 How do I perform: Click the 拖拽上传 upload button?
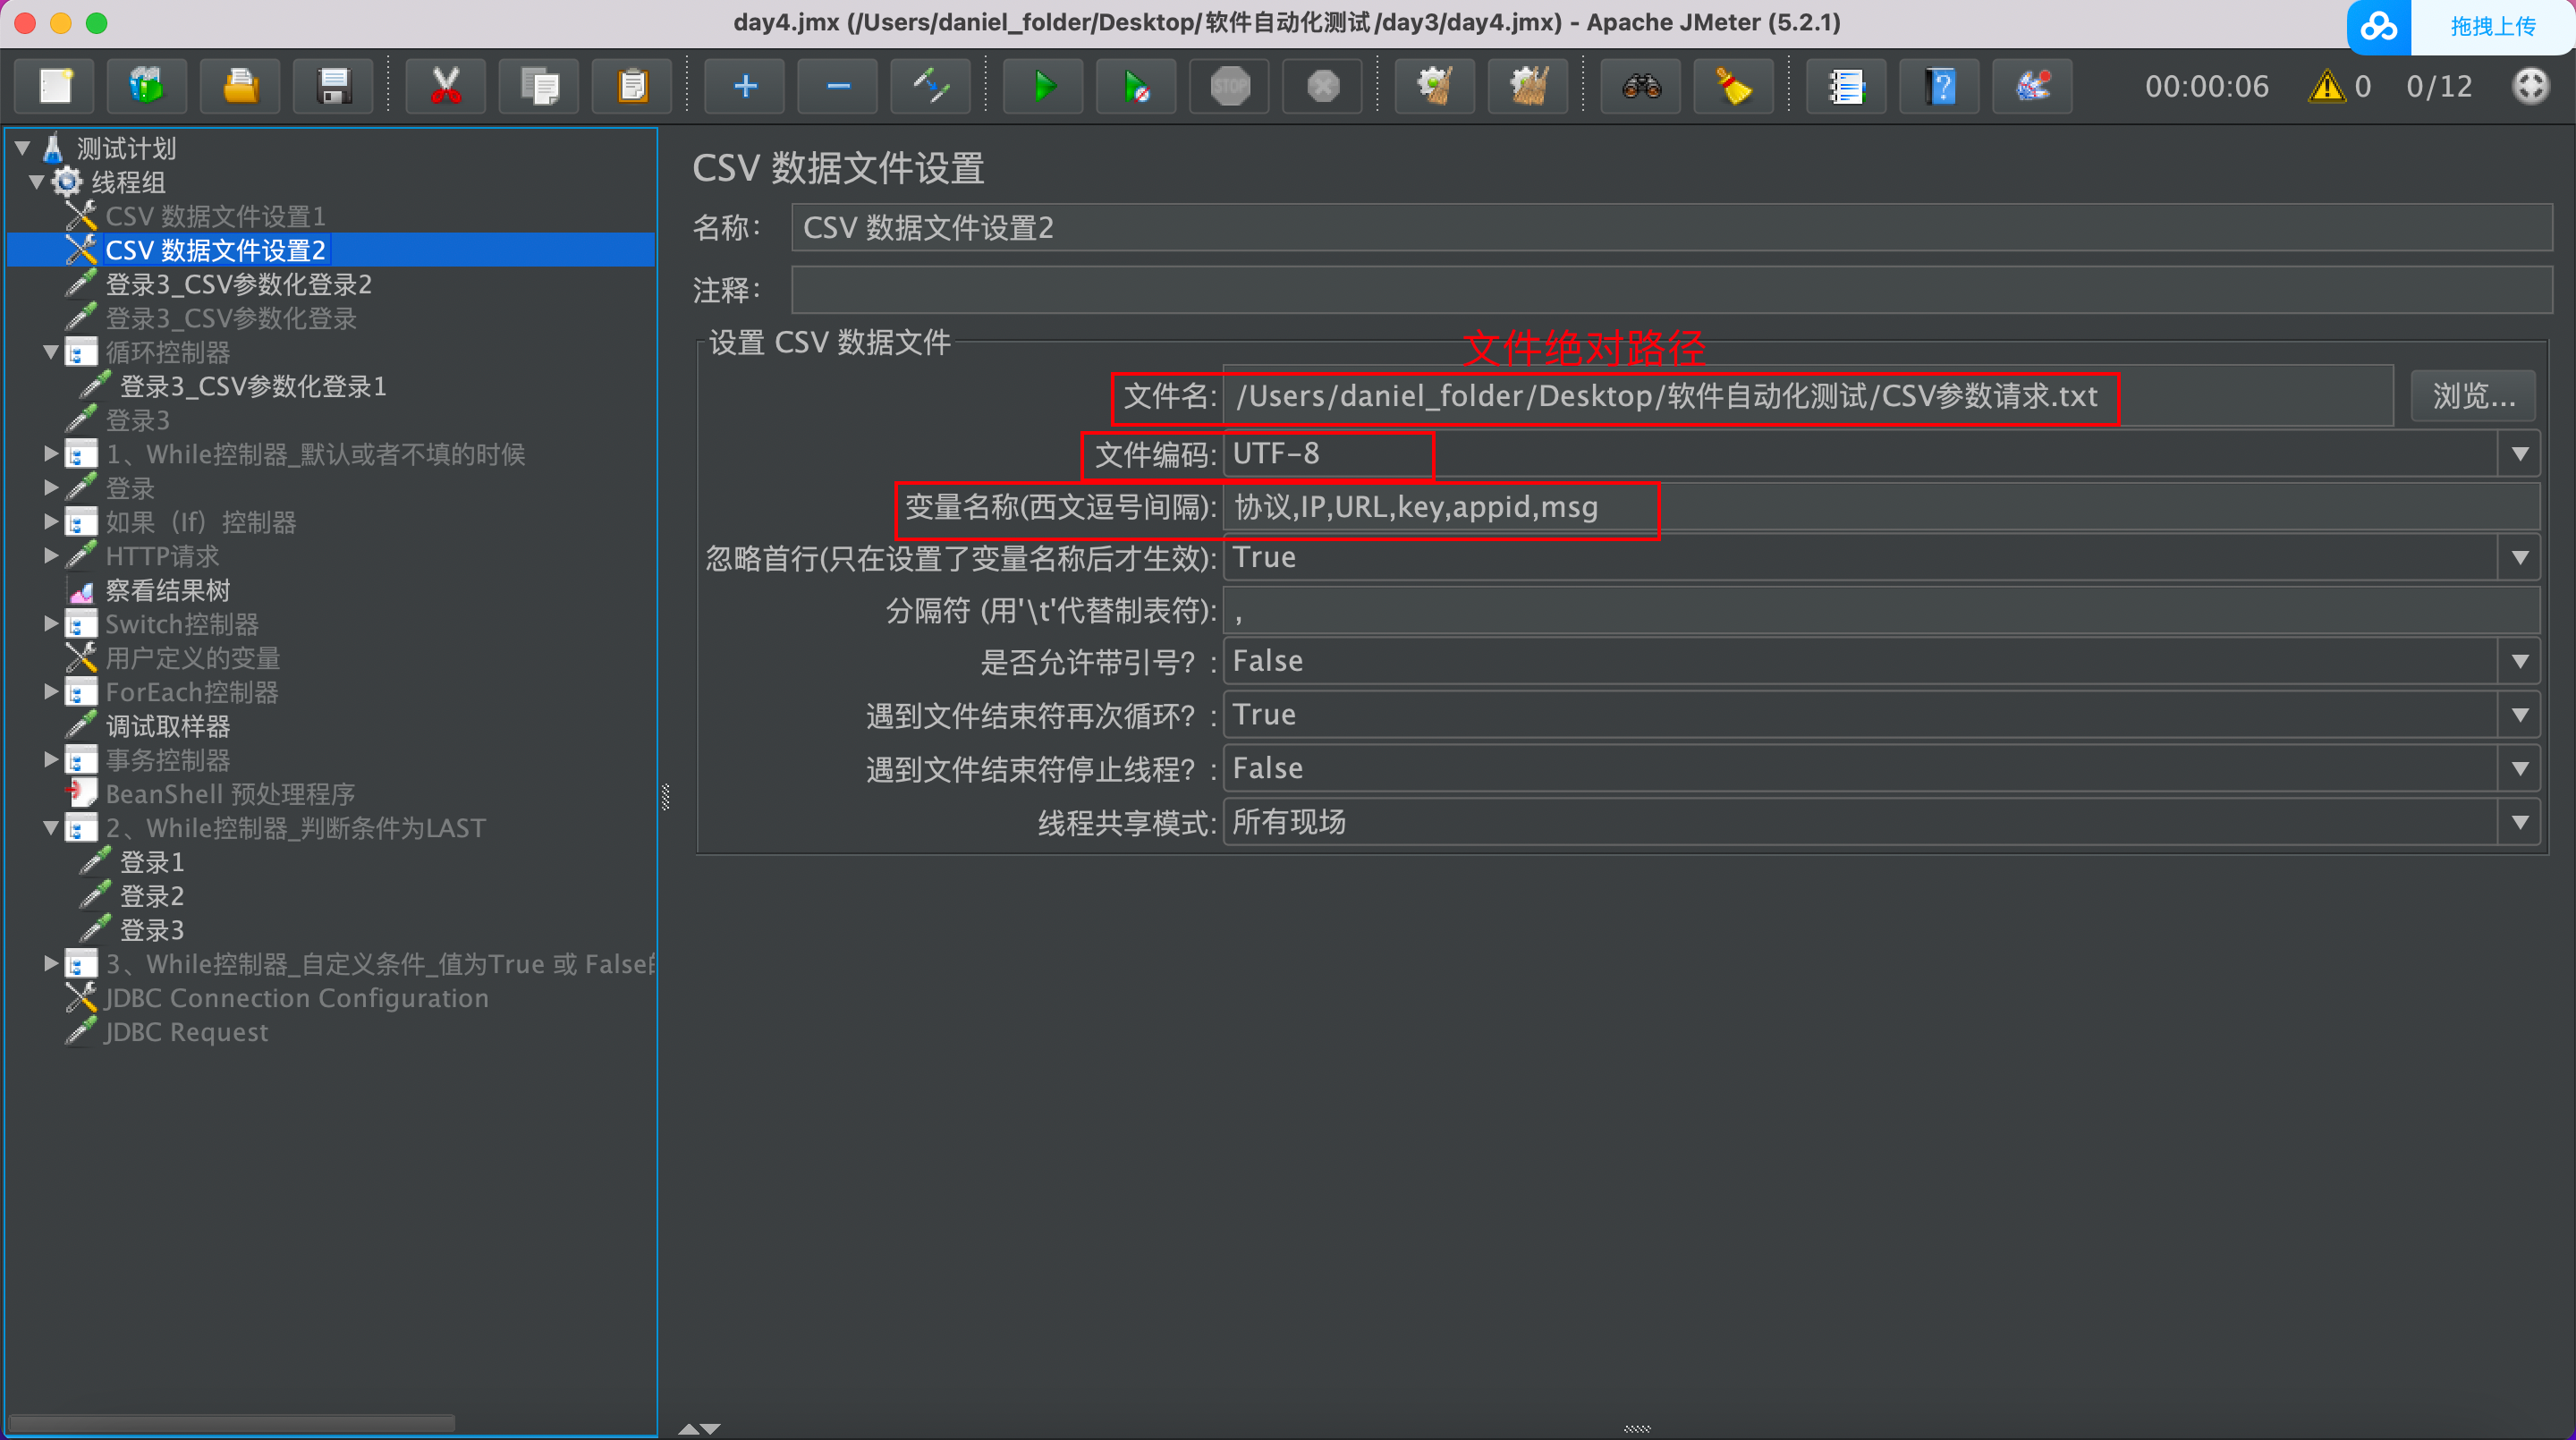click(x=2492, y=26)
